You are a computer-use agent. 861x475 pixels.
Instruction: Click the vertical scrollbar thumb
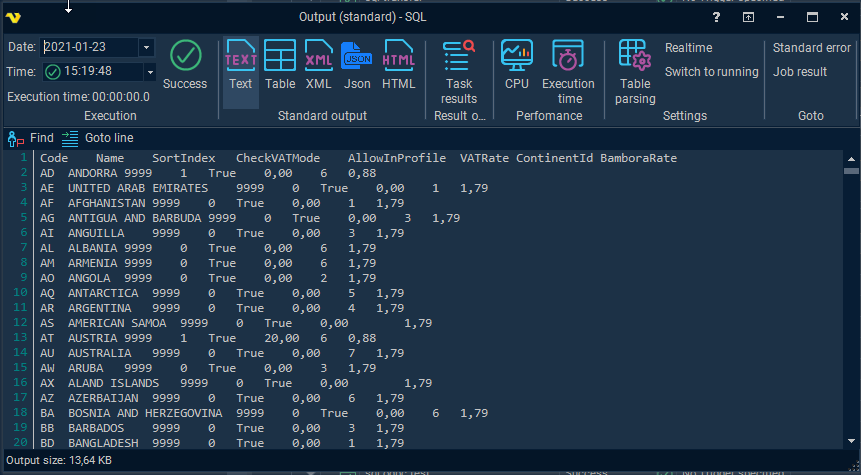(x=851, y=171)
